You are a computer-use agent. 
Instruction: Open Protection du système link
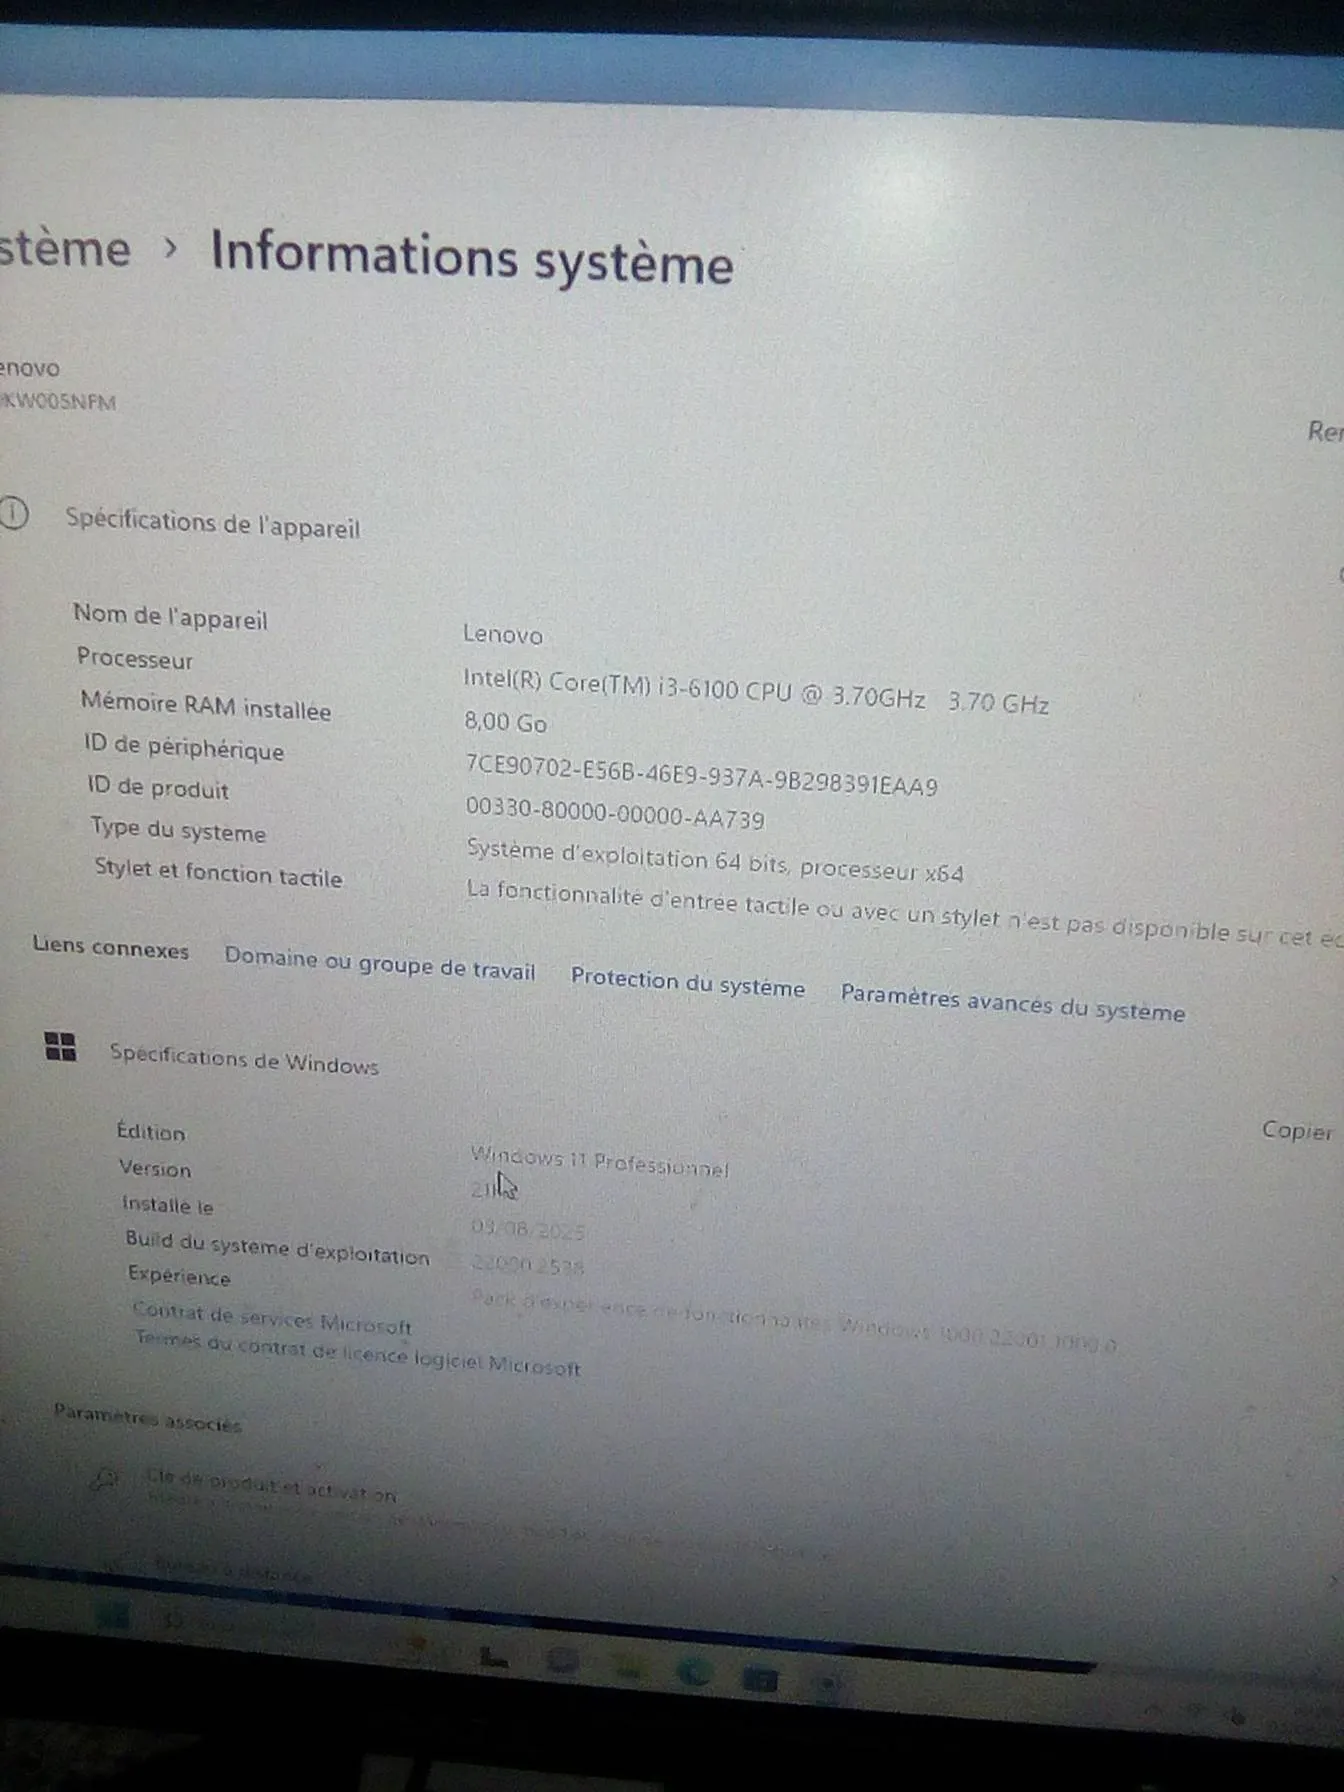(x=687, y=982)
